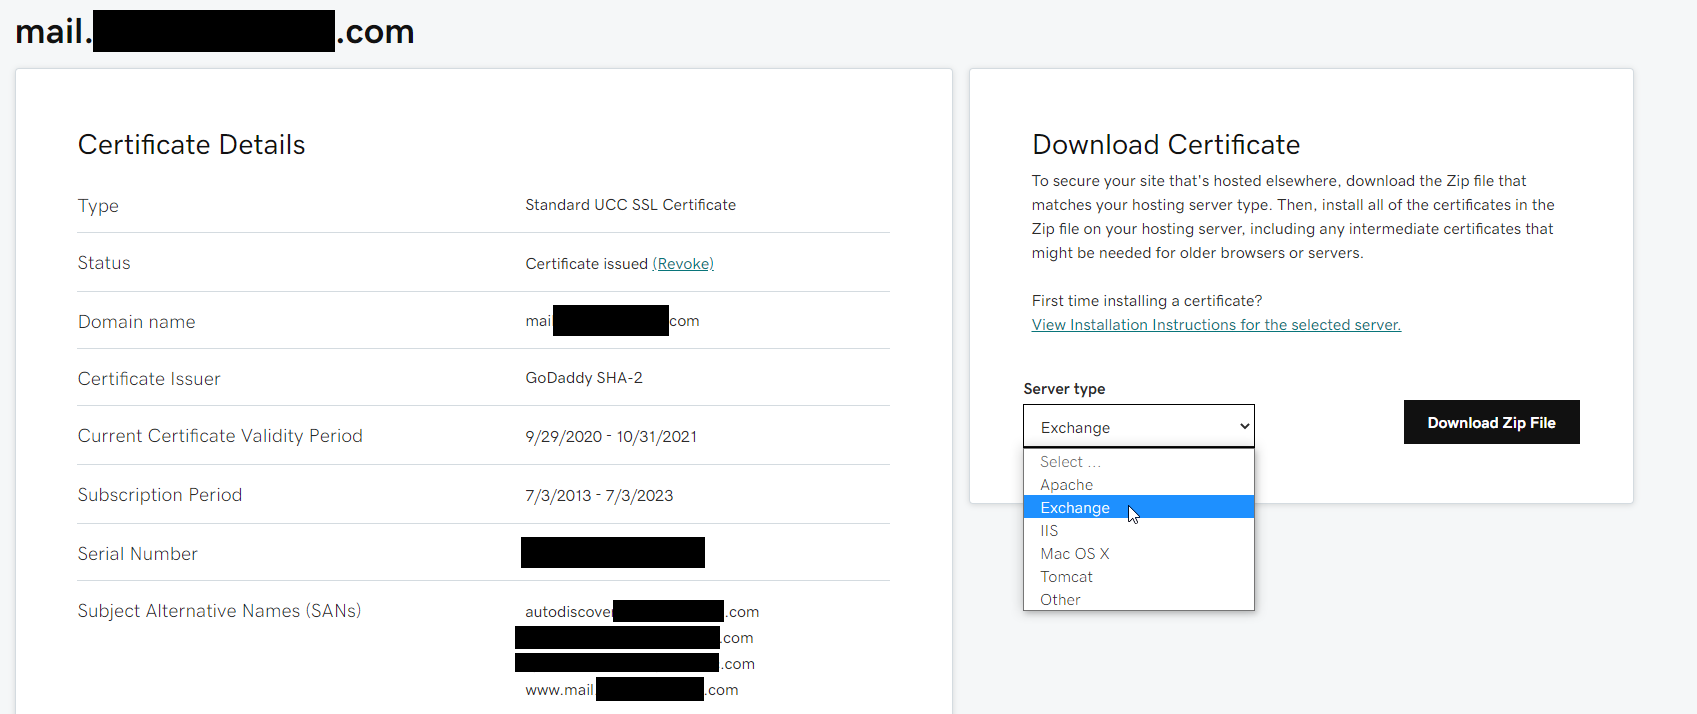Screen dimensions: 1697x714
Task: Choose Tomcat server type
Action: click(1138, 577)
